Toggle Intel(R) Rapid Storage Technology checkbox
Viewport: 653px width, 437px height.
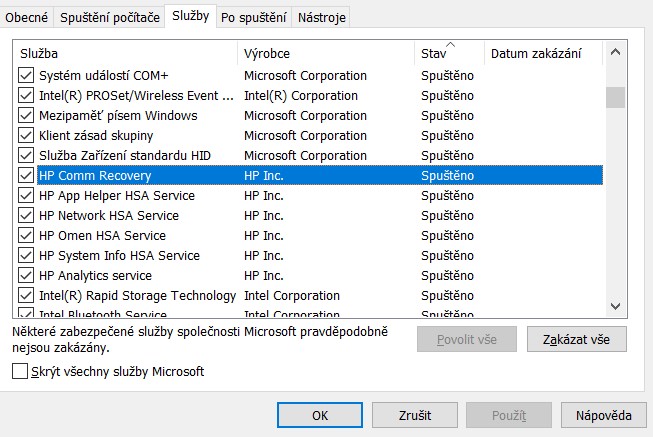26,296
